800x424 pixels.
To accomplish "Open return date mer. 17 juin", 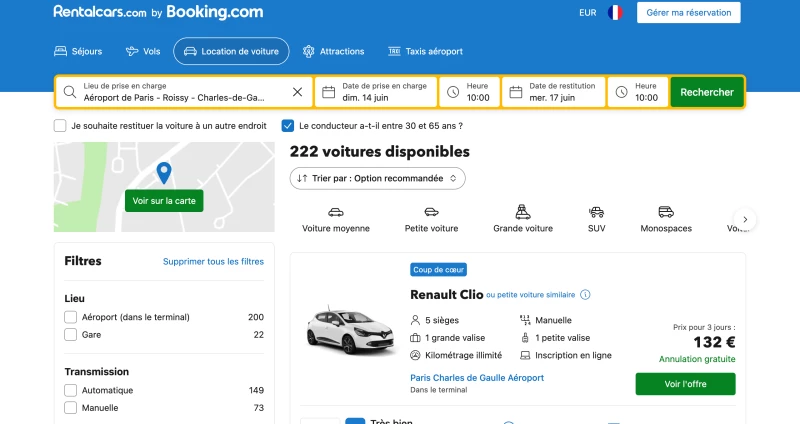I will [554, 92].
